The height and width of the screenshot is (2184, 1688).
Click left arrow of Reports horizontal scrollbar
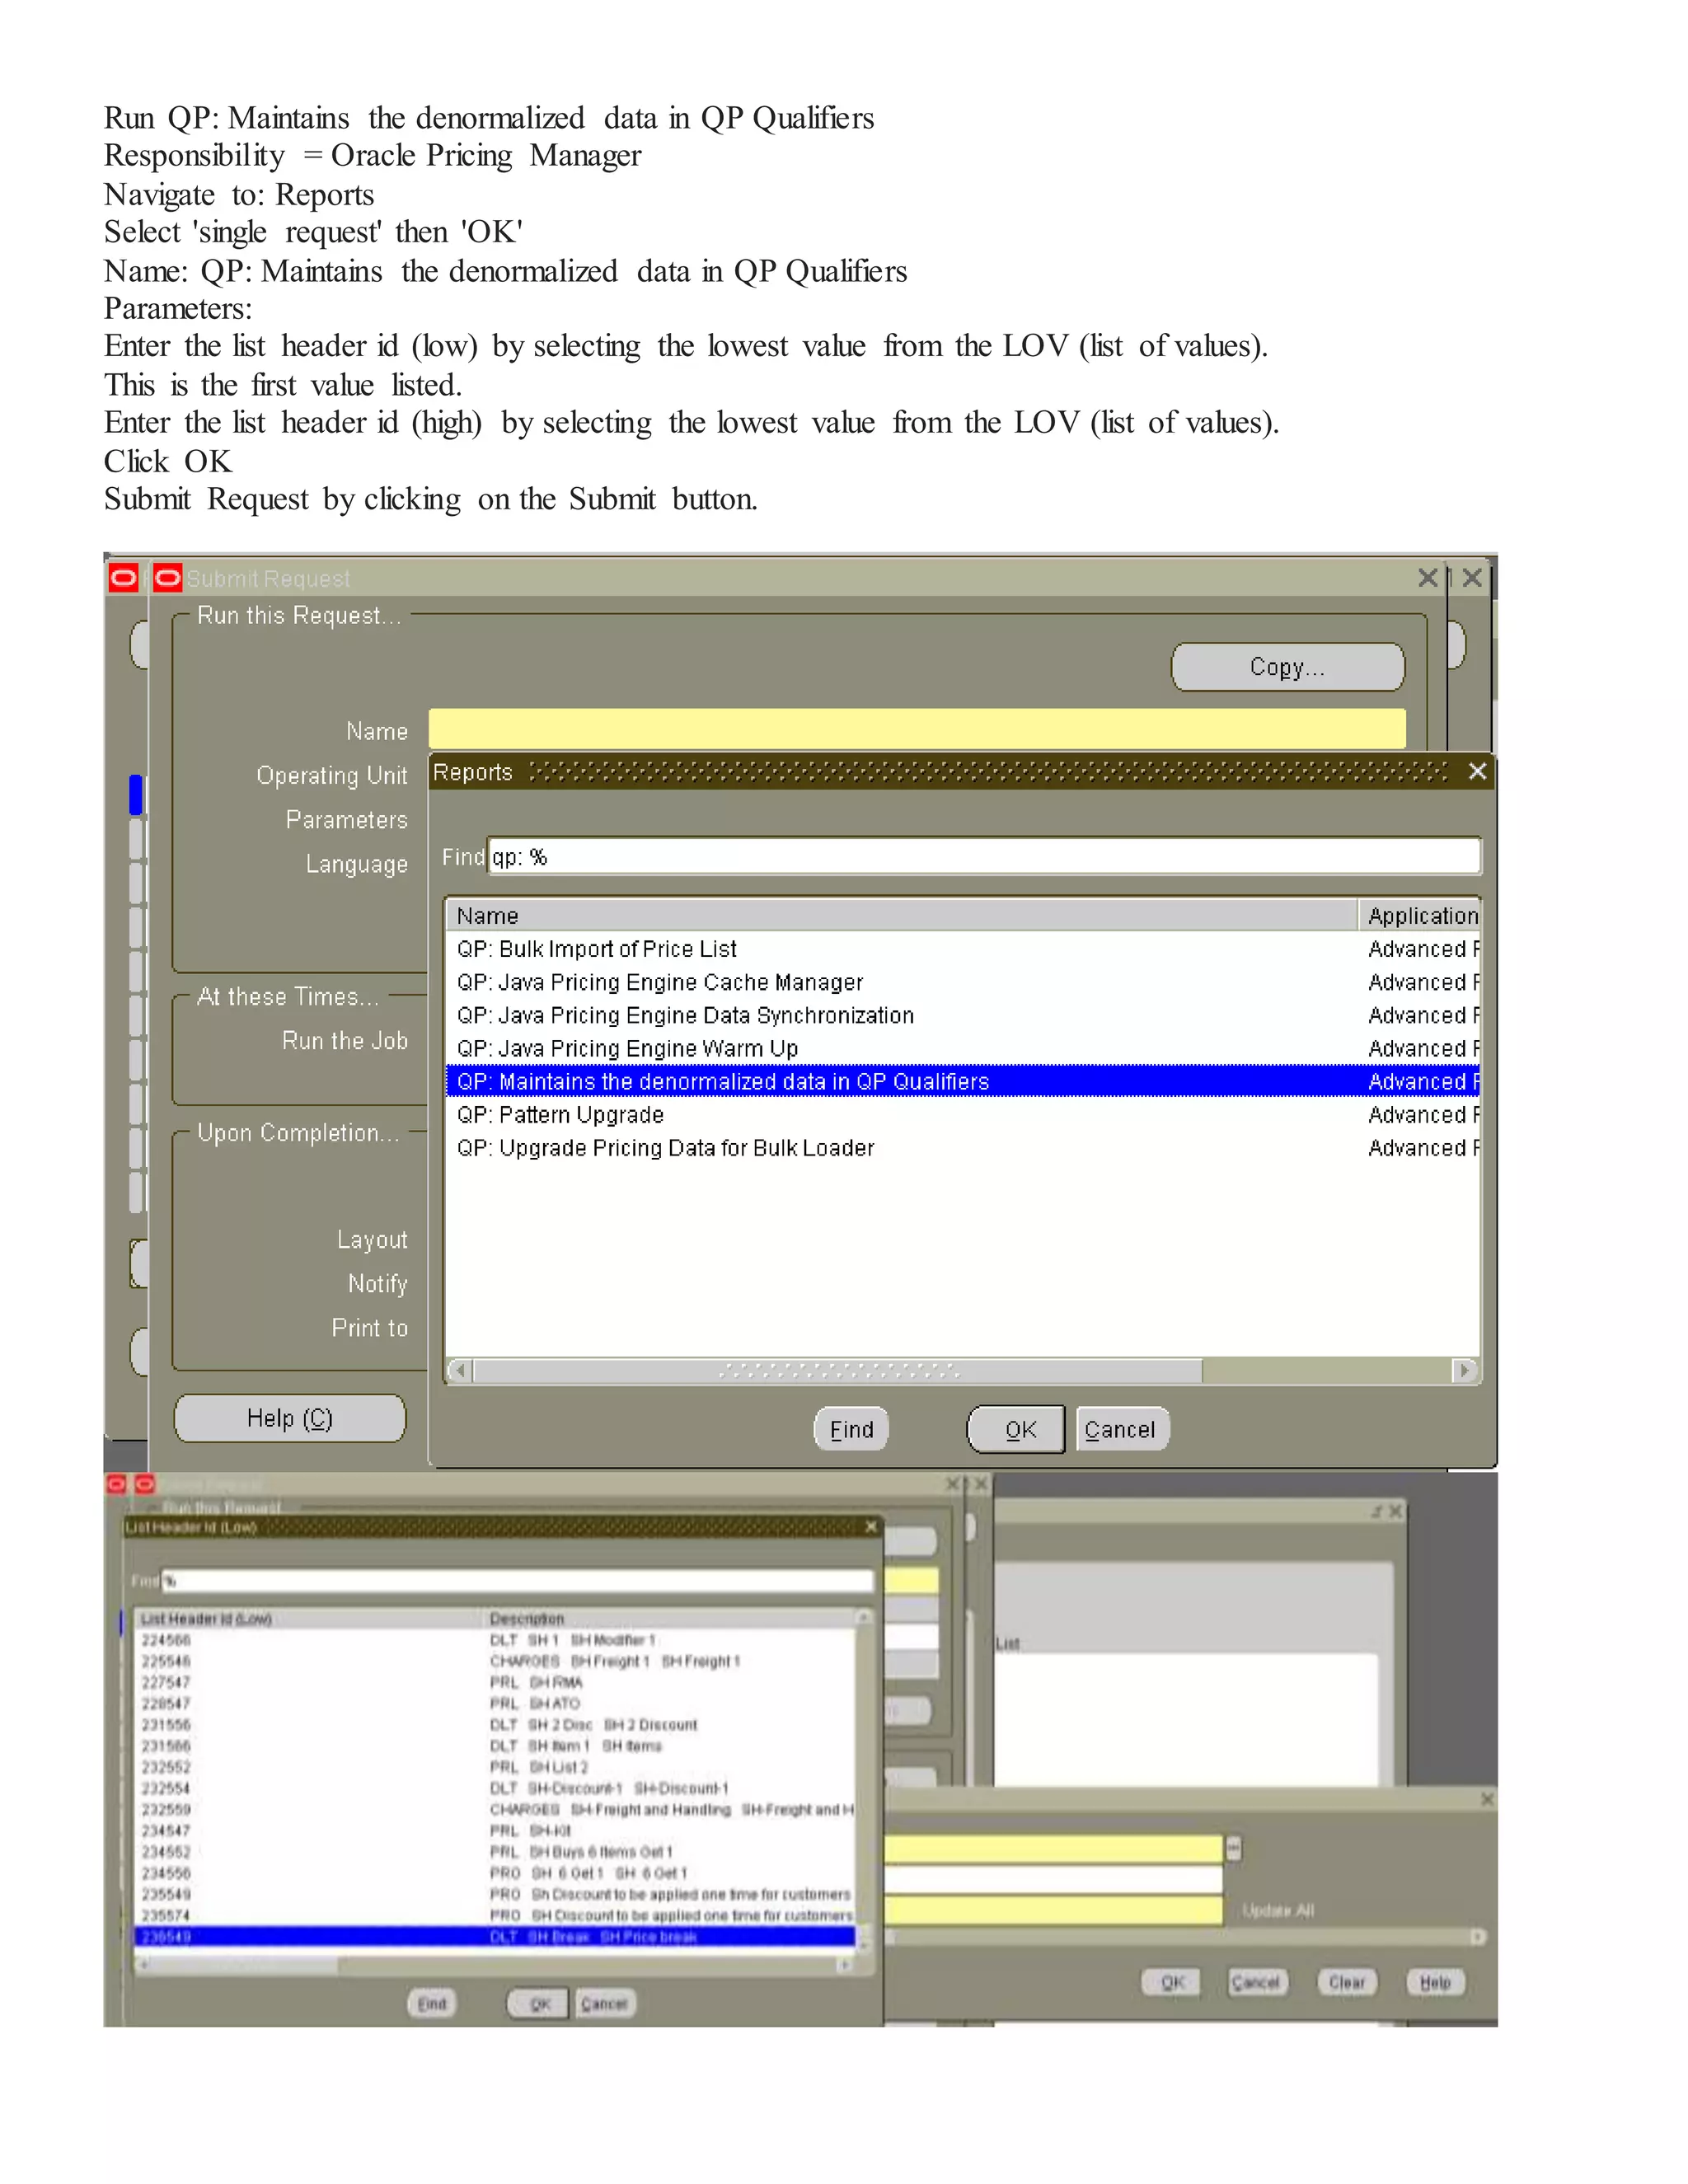(x=459, y=1370)
